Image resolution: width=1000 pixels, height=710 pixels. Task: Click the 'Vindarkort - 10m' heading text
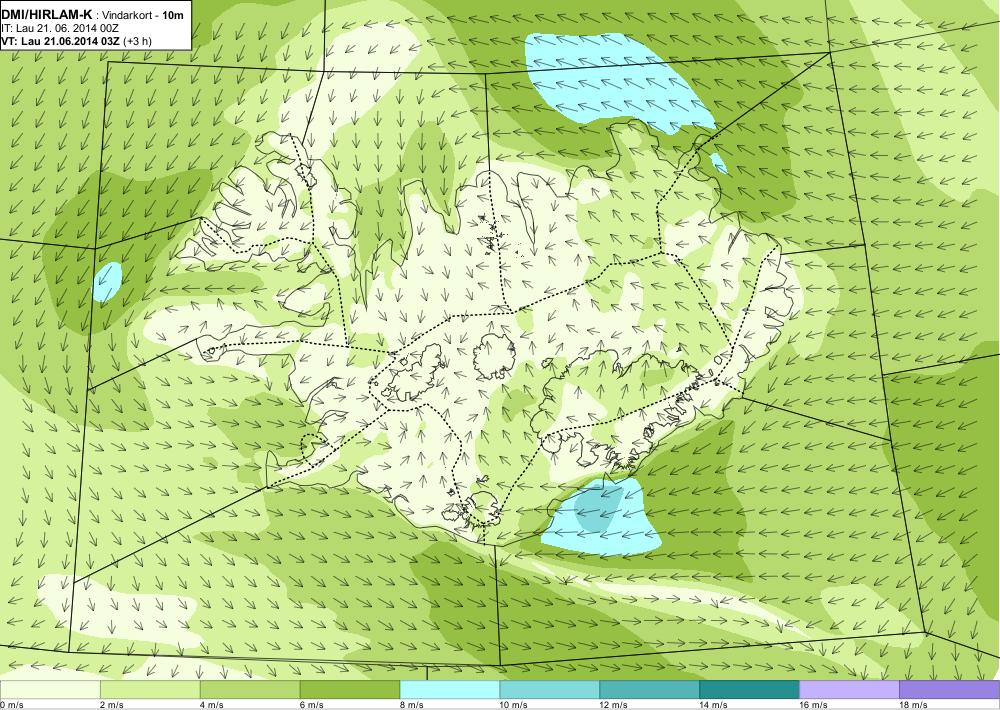(x=140, y=15)
